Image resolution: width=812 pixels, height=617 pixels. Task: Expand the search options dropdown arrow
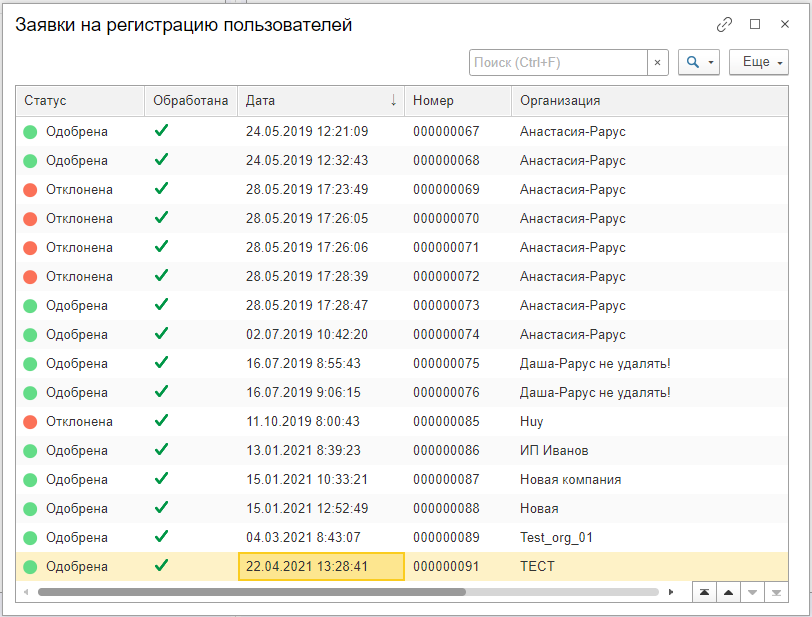tap(711, 63)
